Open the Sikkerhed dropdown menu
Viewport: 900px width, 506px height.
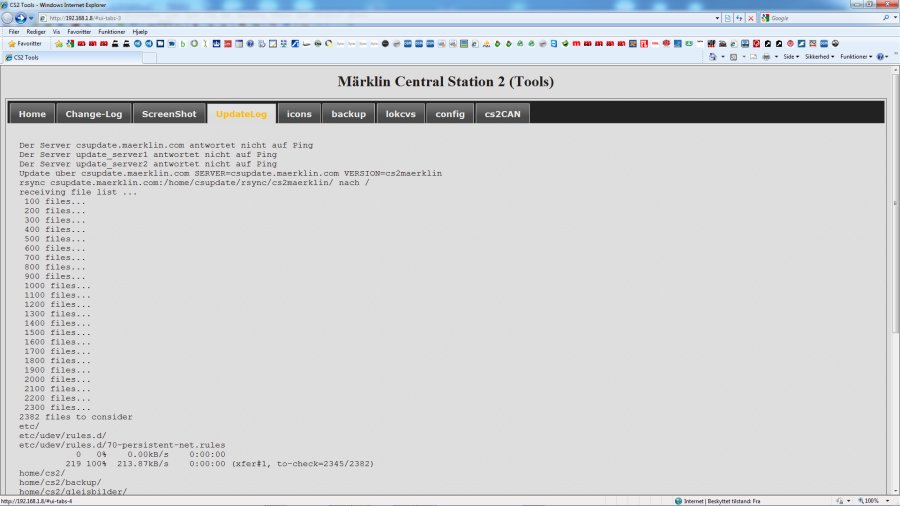[x=819, y=57]
